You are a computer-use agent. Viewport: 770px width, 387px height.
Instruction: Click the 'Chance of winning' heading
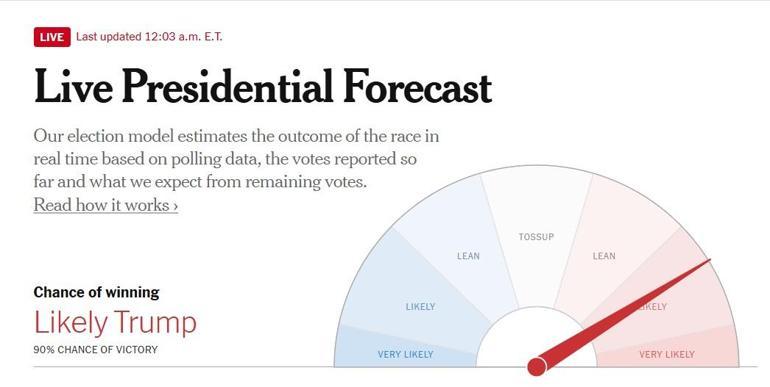click(x=96, y=292)
